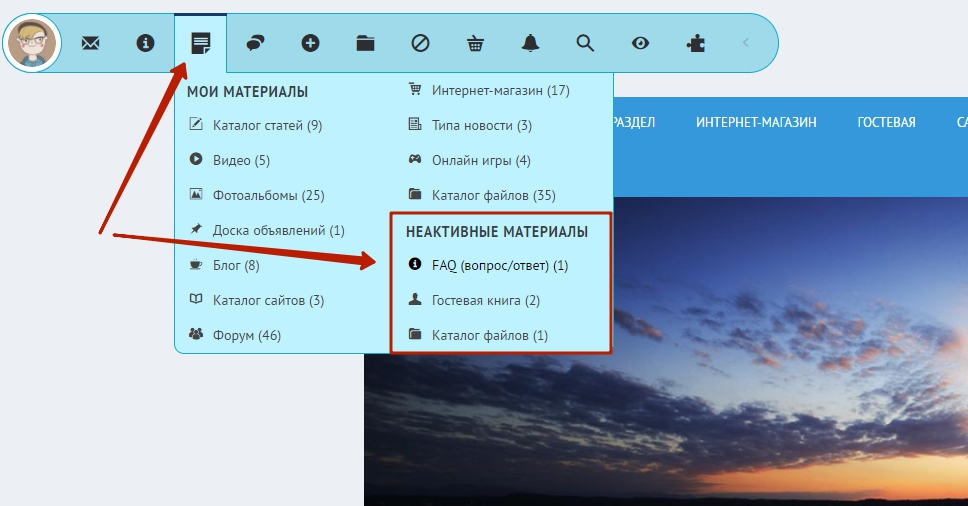Close the materials dropdown via notes icon

click(x=201, y=43)
